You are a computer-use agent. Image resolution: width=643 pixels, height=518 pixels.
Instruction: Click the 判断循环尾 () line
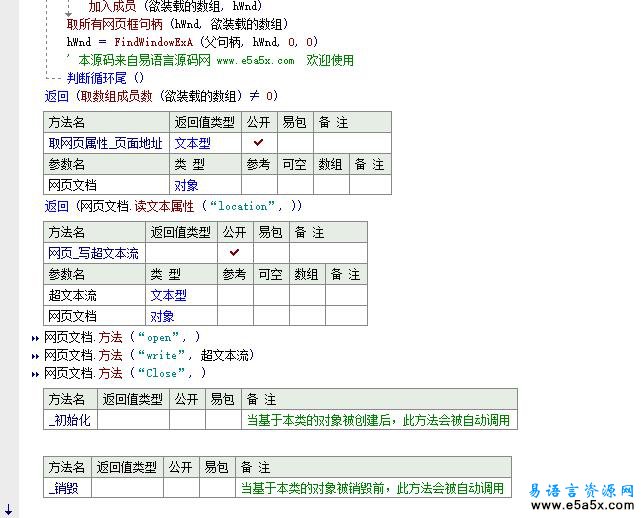(x=105, y=78)
